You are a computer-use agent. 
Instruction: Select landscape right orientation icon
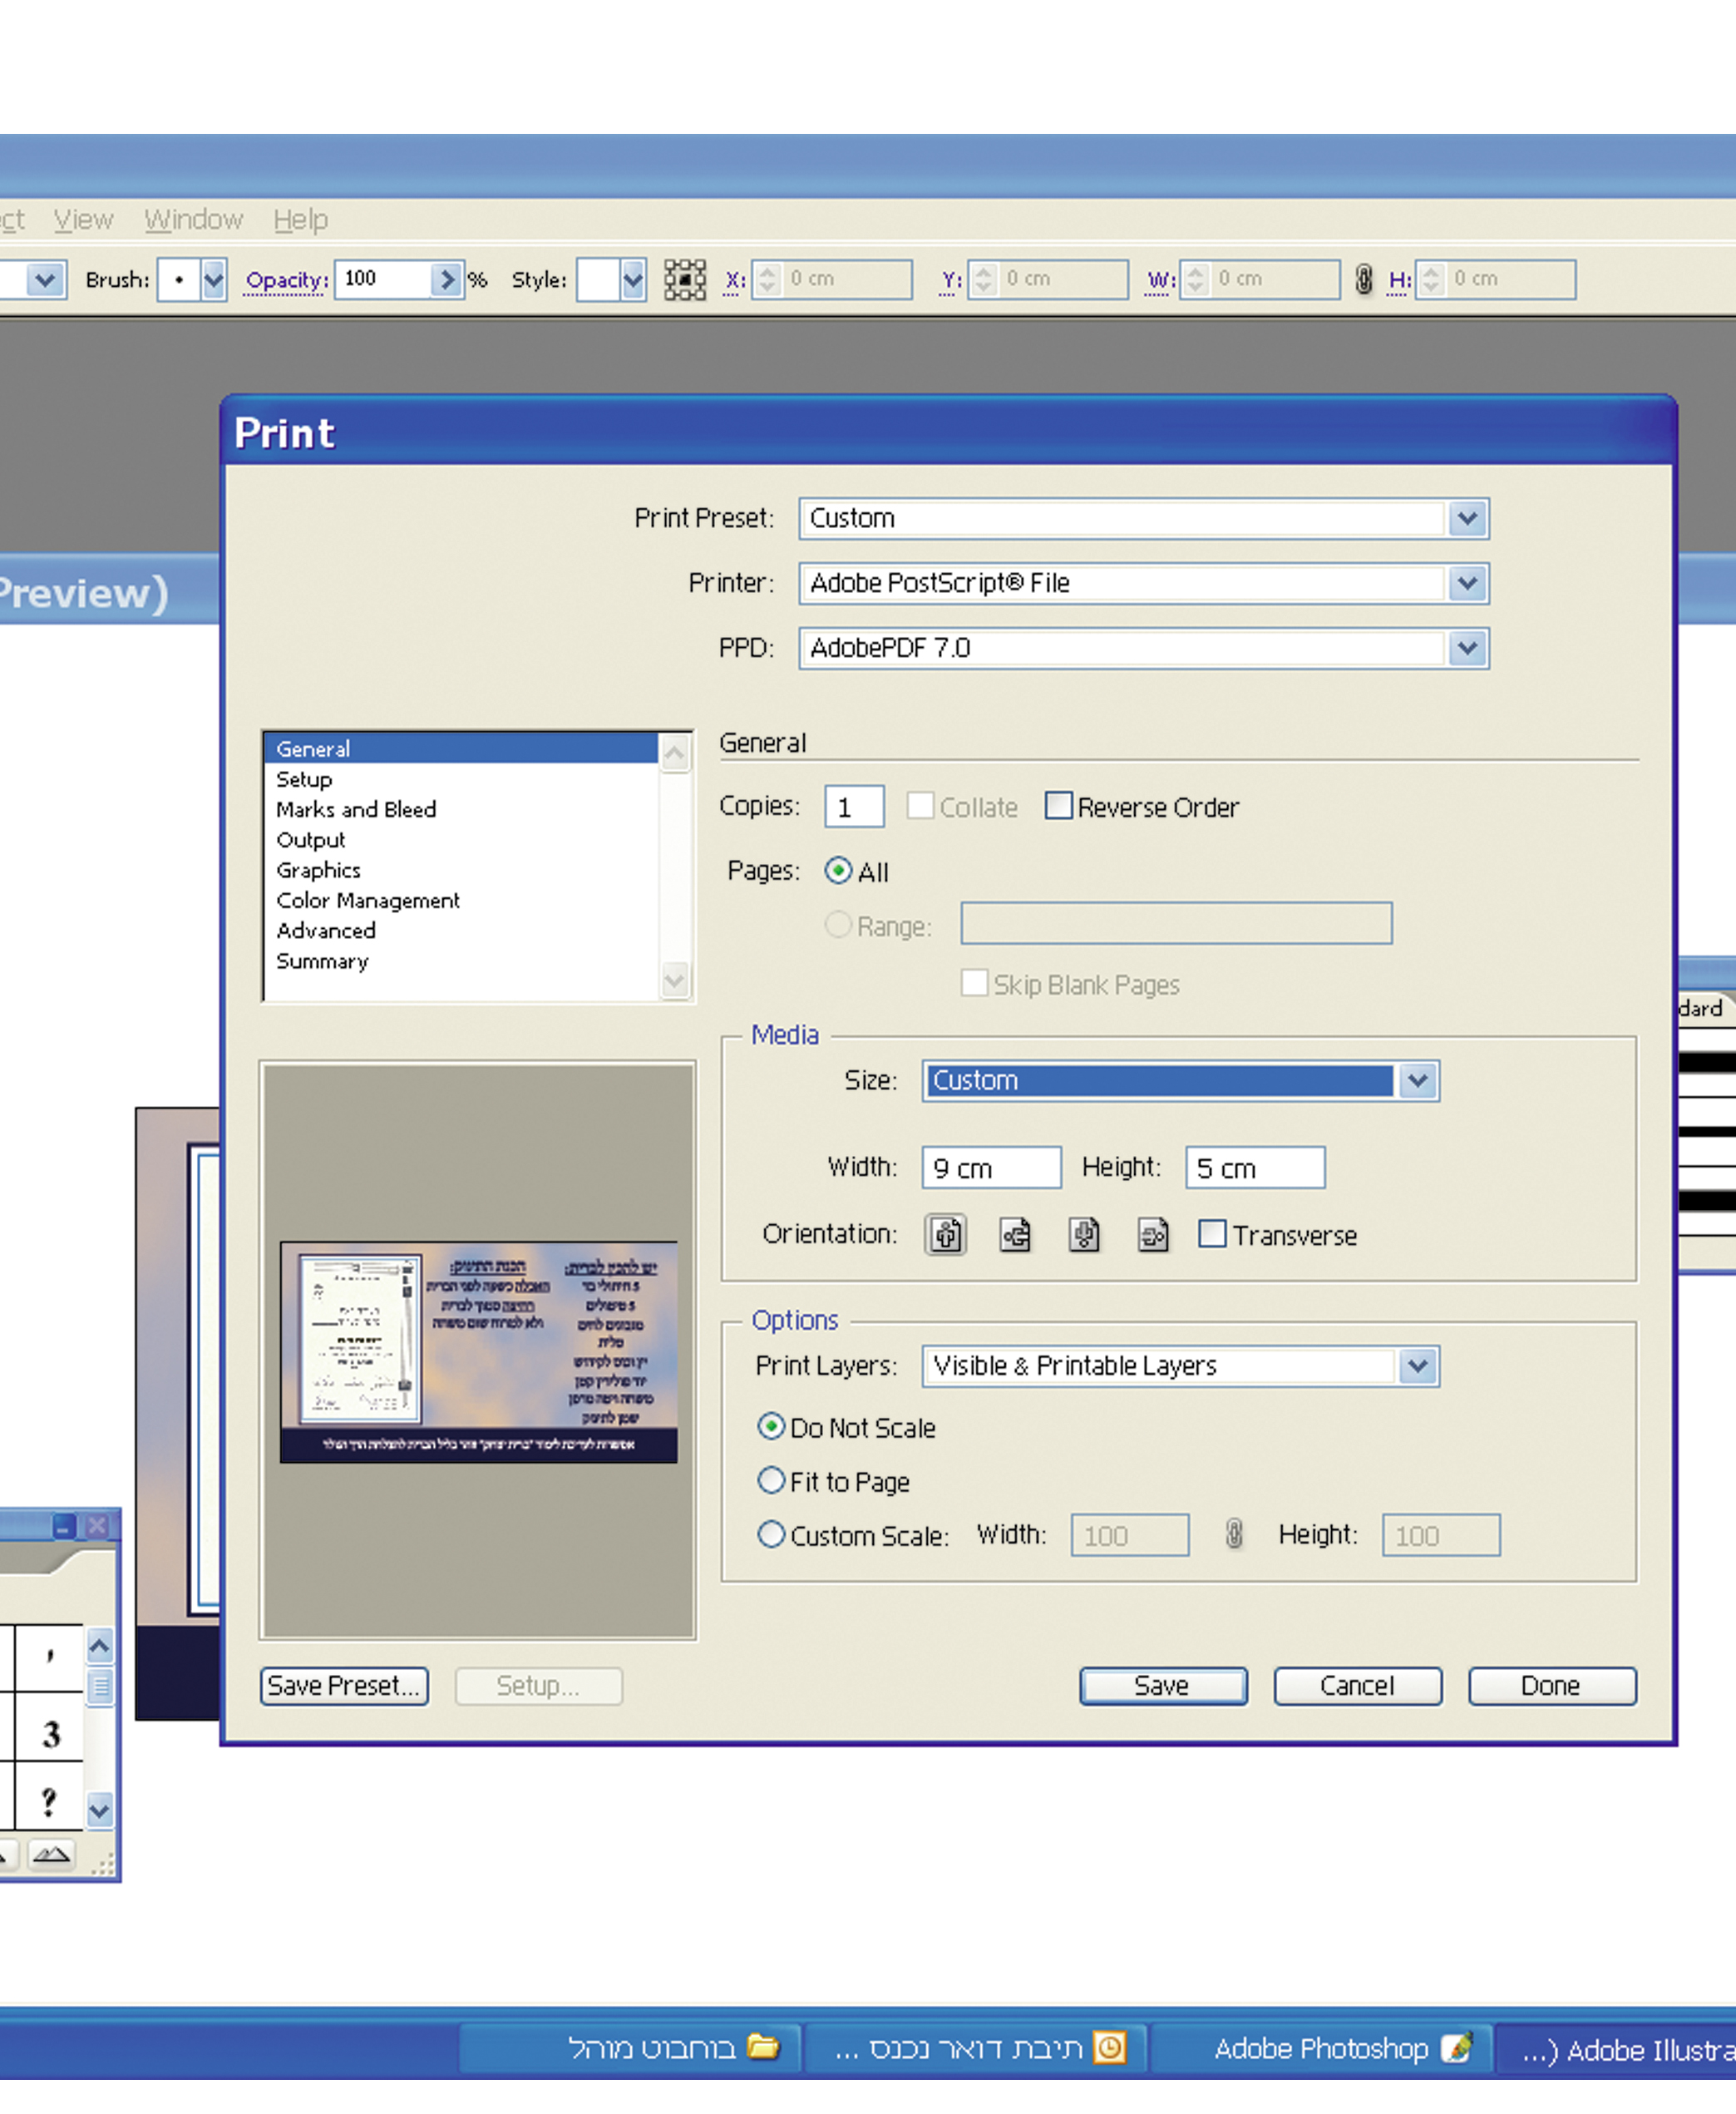[1153, 1234]
